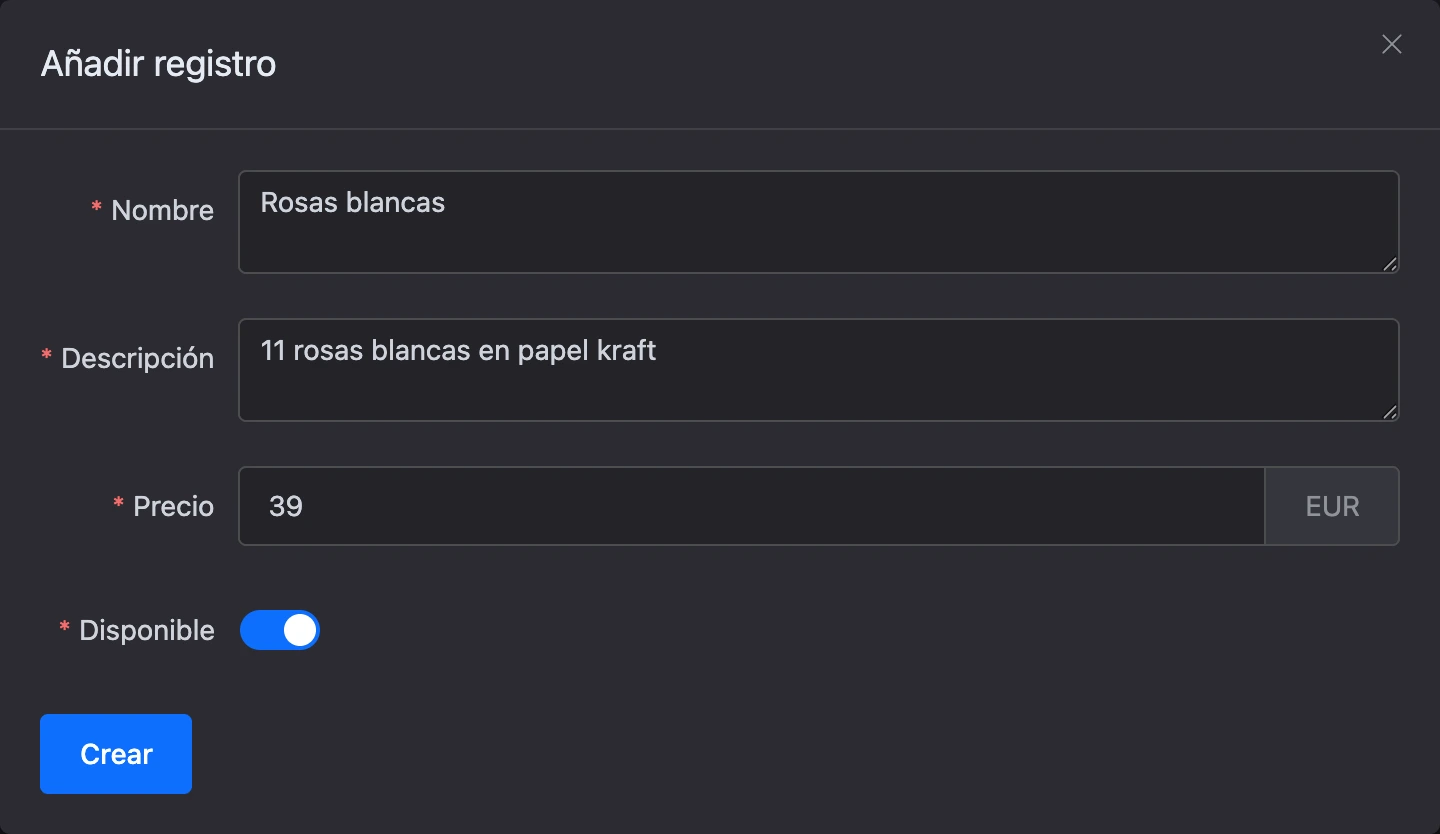The image size is (1440, 834).
Task: Click the Precio field label
Action: 174,506
